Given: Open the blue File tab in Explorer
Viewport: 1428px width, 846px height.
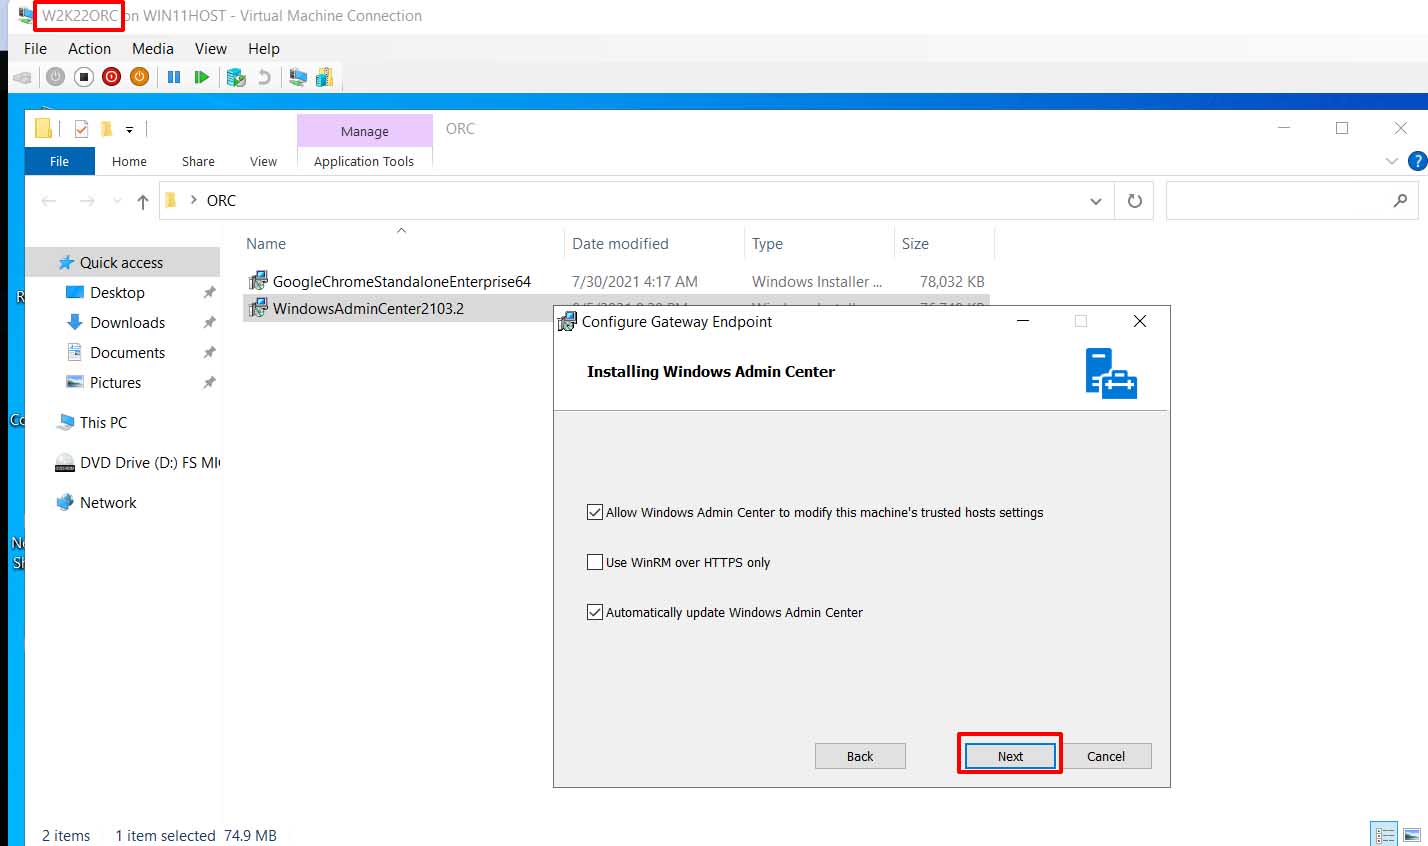Looking at the screenshot, I should click(60, 161).
